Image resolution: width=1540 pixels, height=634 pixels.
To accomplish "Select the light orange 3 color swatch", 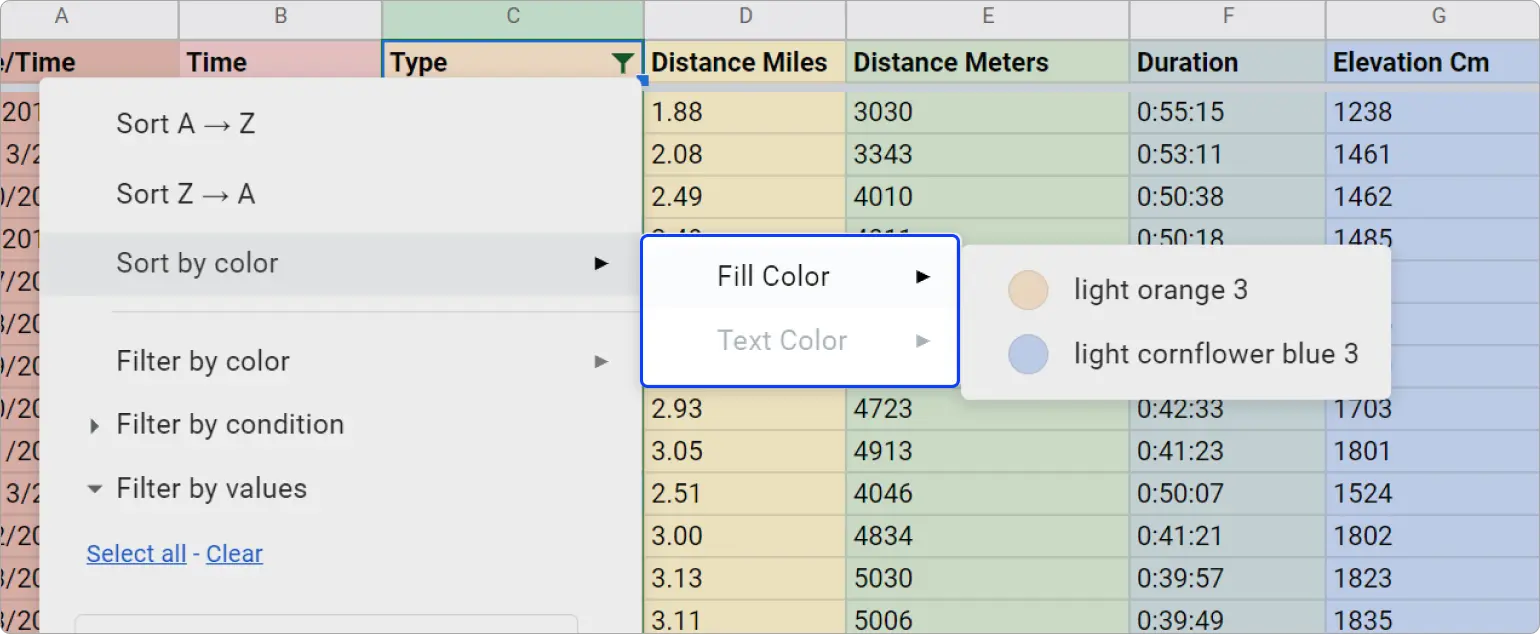I will (1028, 291).
